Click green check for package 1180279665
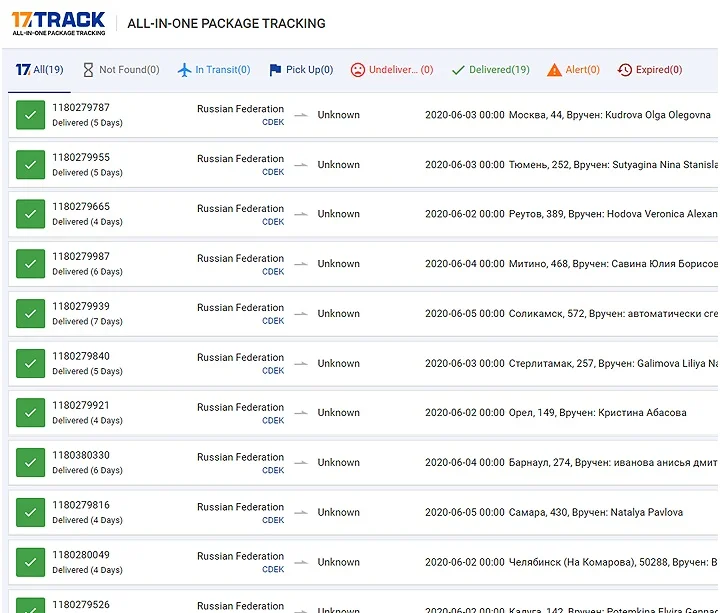This screenshot has height=613, width=720. [30, 214]
